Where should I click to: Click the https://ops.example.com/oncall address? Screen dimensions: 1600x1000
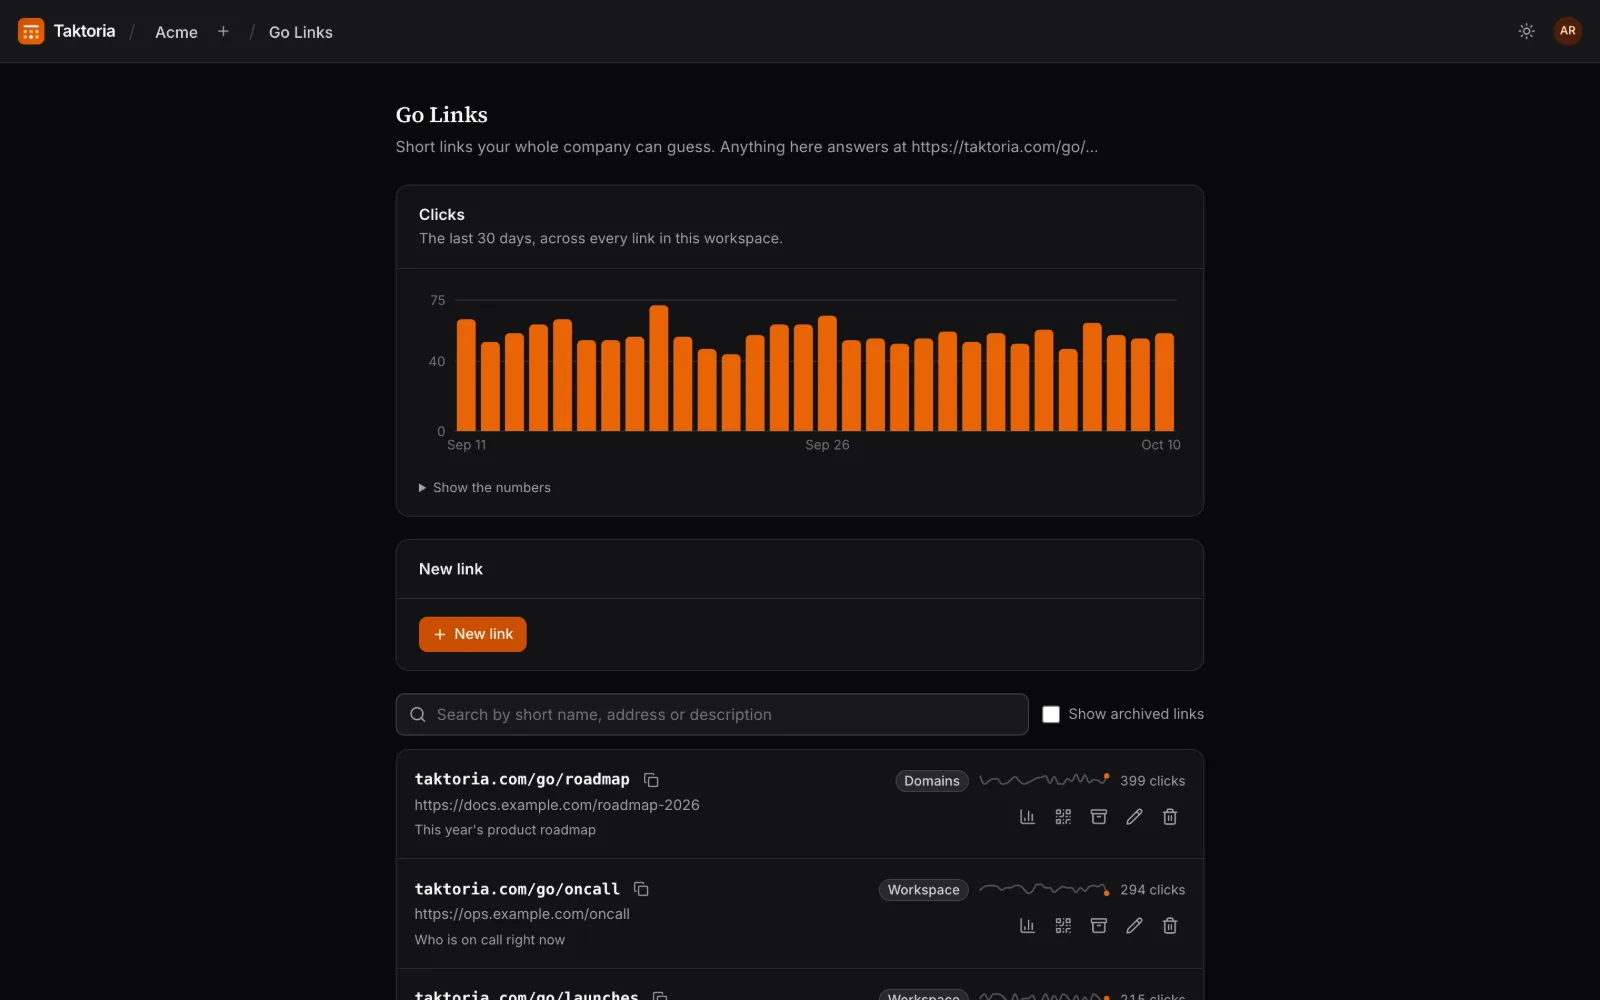click(x=522, y=914)
